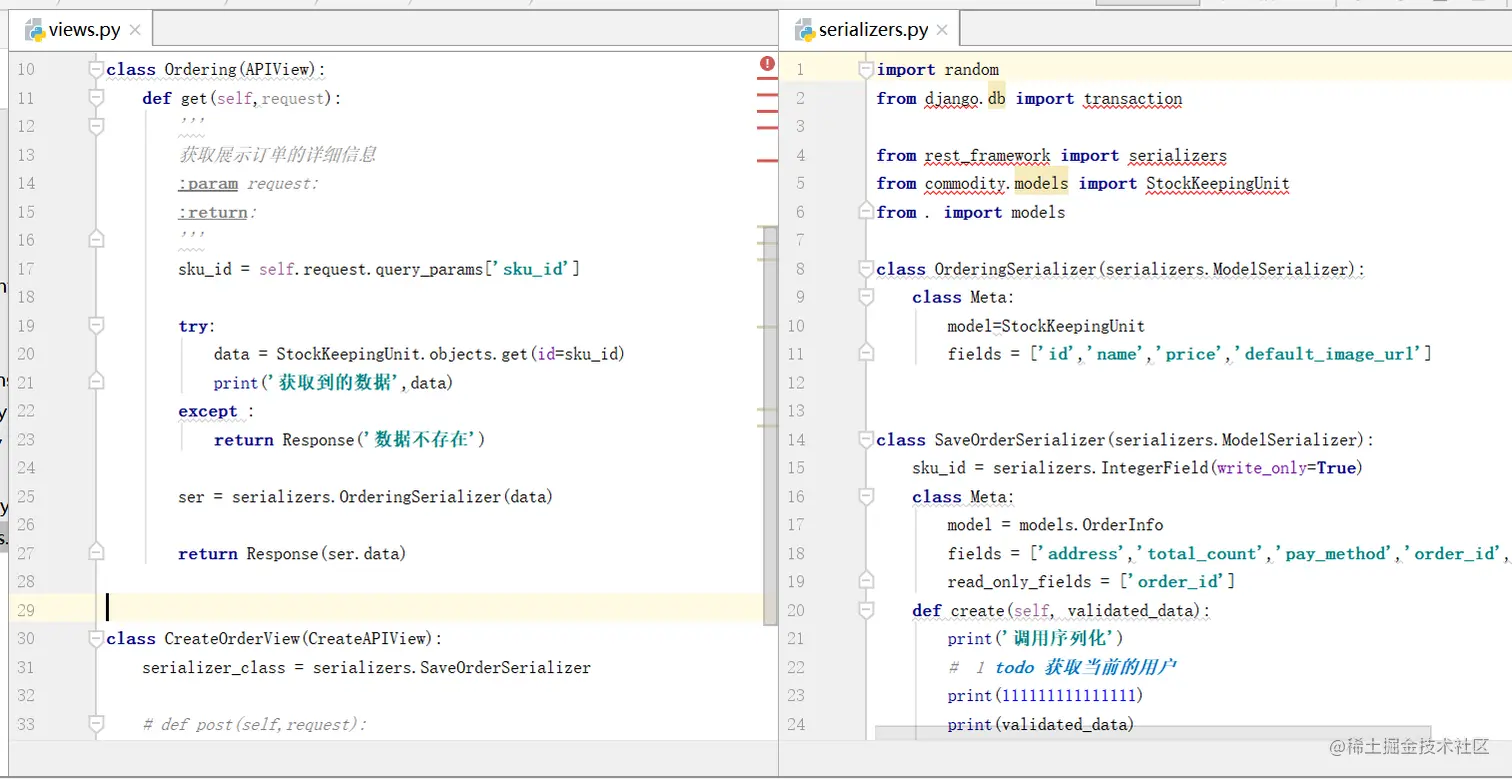The height and width of the screenshot is (779, 1512).
Task: Collapse the try block at line 19
Action: [x=96, y=325]
